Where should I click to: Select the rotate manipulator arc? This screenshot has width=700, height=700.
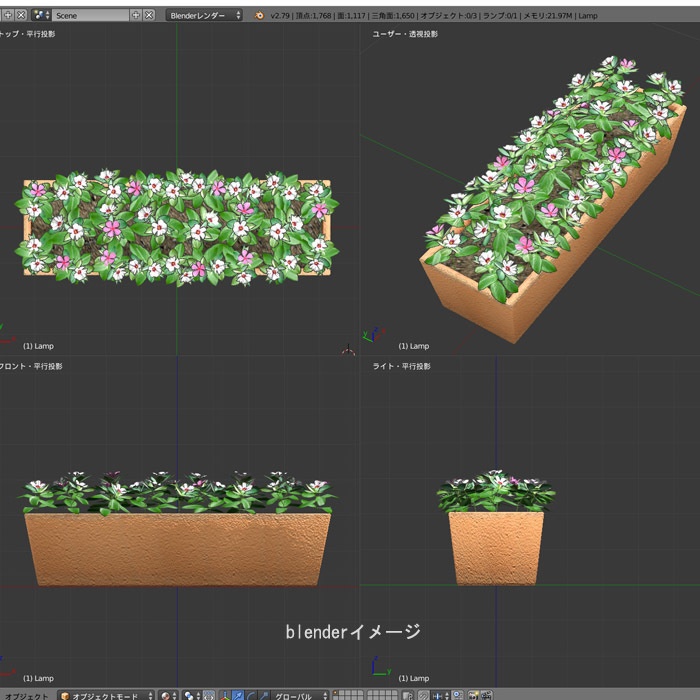point(251,695)
